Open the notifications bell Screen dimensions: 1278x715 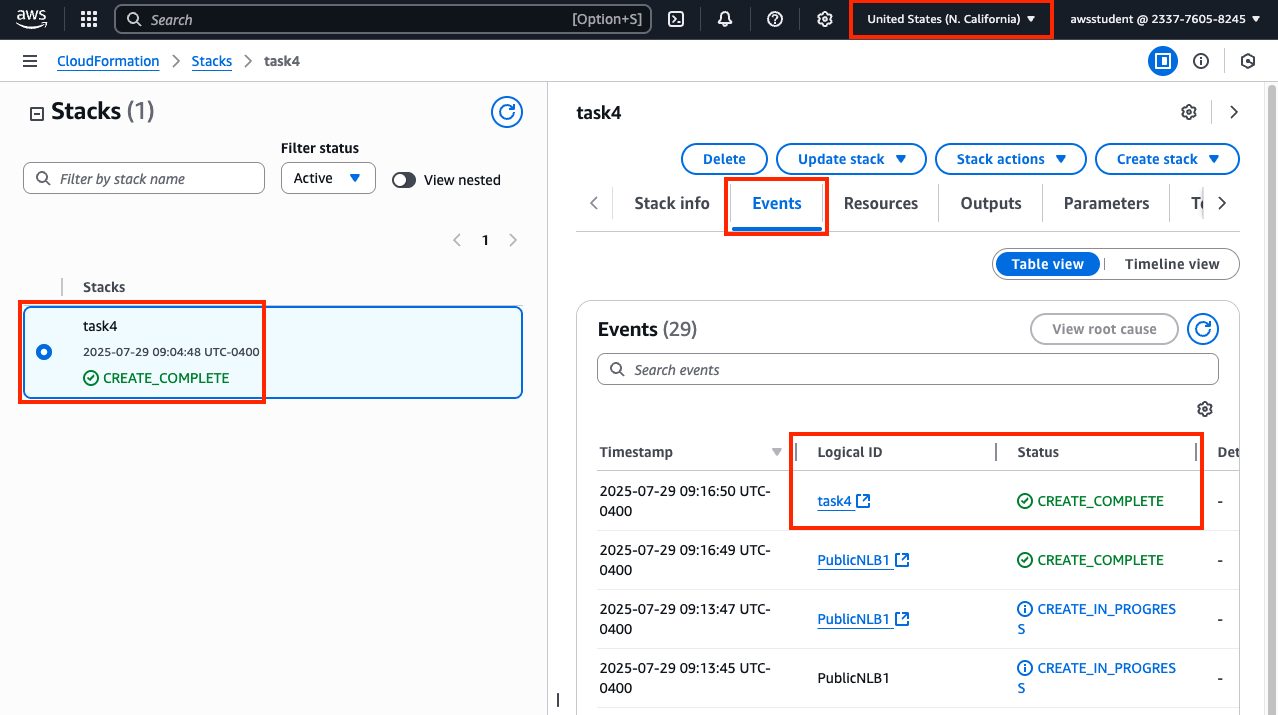coord(725,19)
